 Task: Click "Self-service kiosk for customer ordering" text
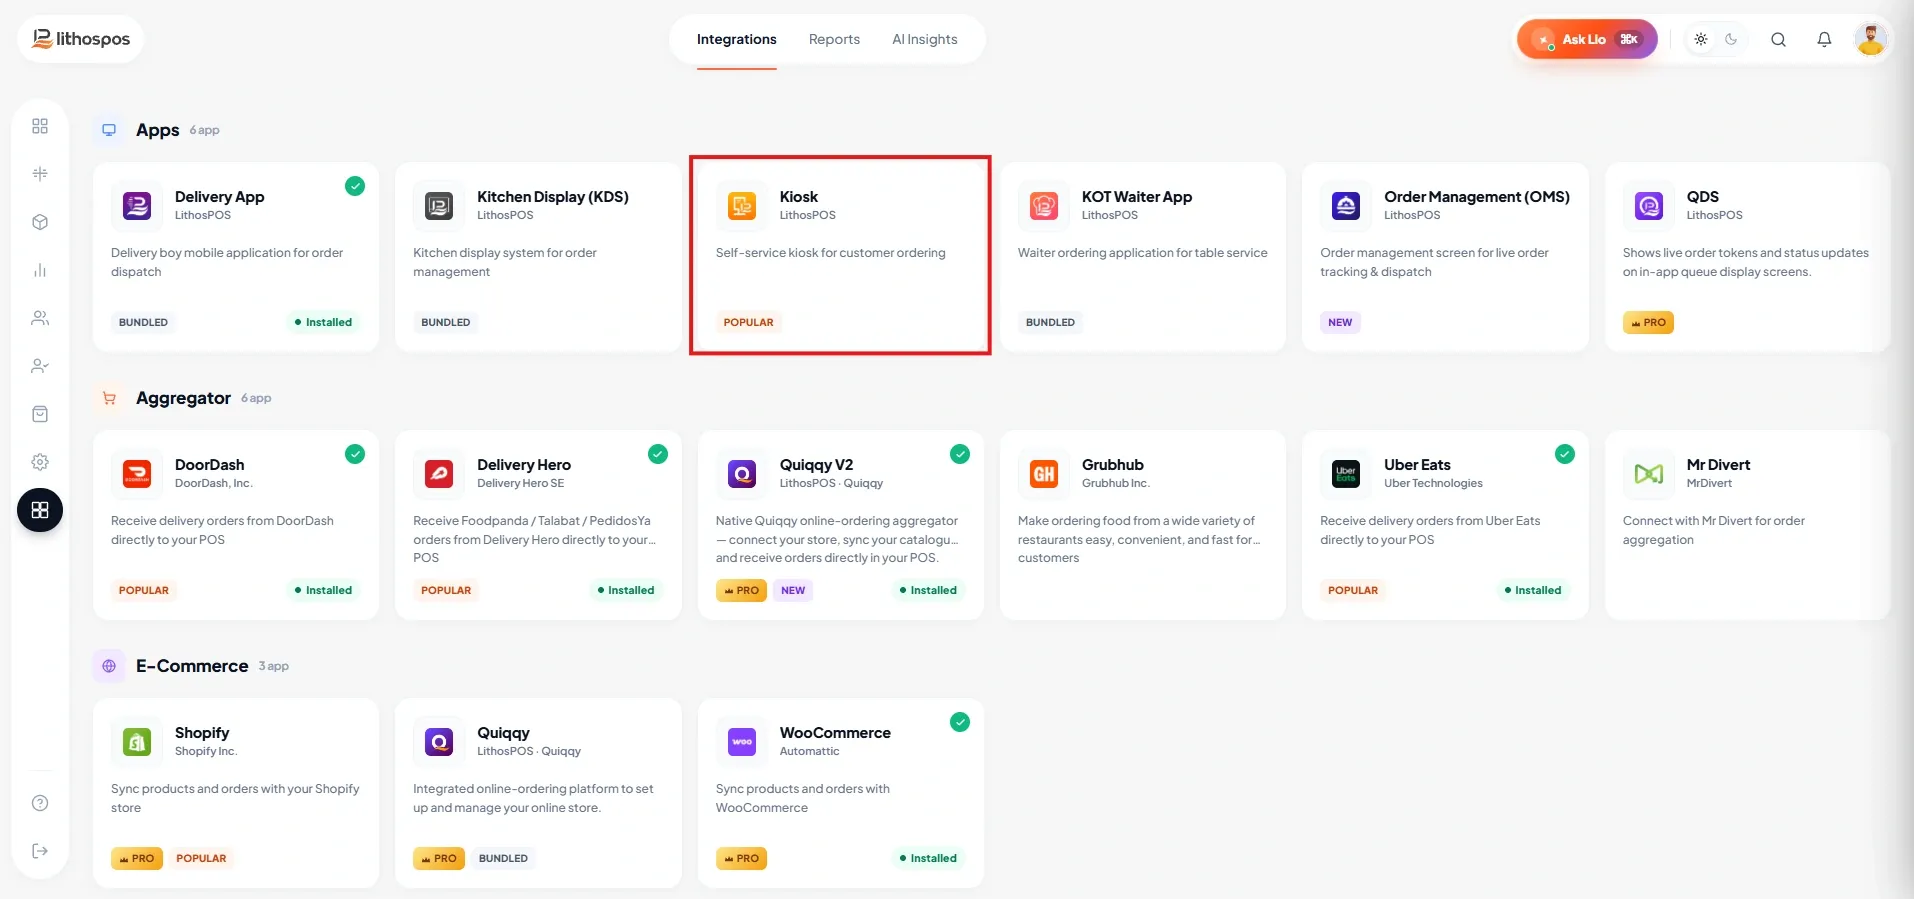[830, 253]
